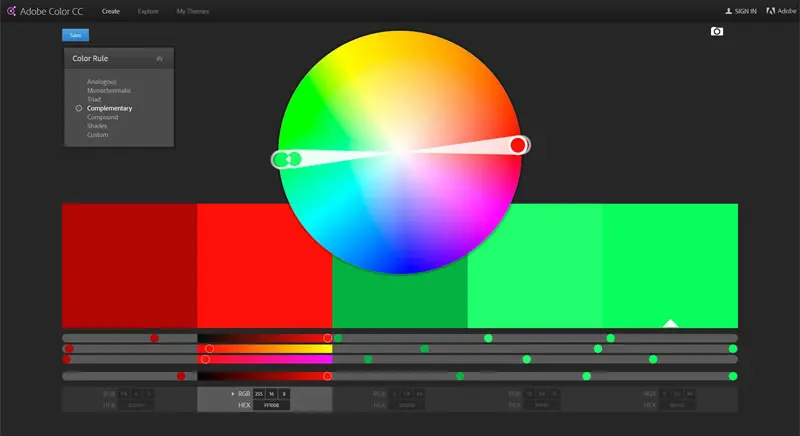Viewport: 800px width, 436px height.
Task: Choose the Custom color rule option
Action: click(x=97, y=135)
